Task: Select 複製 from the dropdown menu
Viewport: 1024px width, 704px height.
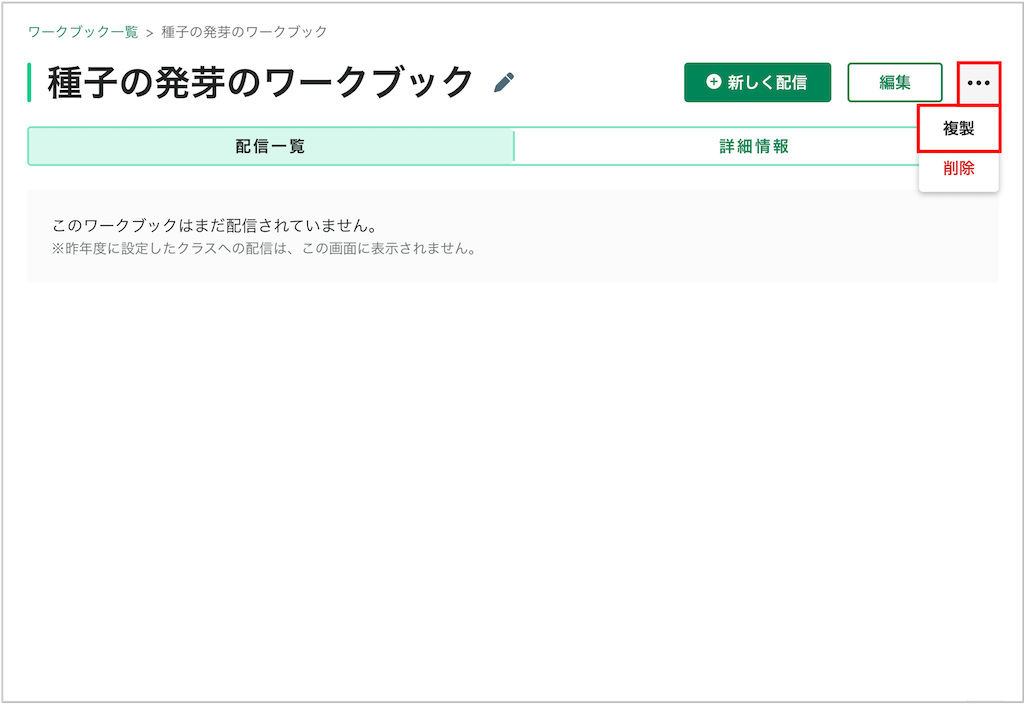Action: 959,129
